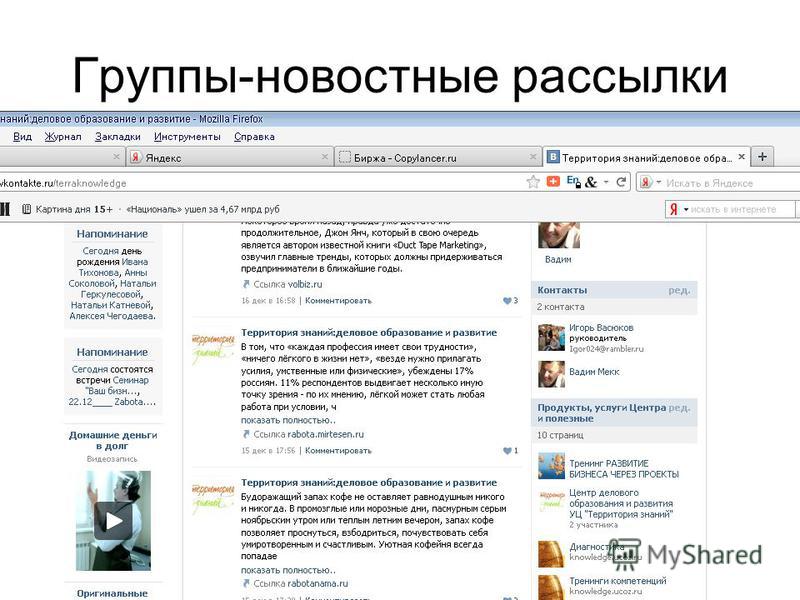Open the «Националь» ушел за 4,67 млрд headline
The height and width of the screenshot is (600, 800).
click(203, 209)
